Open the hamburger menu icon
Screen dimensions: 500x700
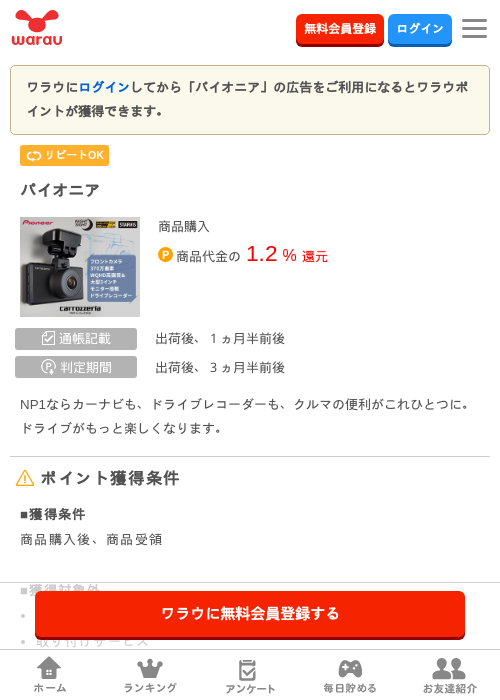pyautogui.click(x=474, y=29)
